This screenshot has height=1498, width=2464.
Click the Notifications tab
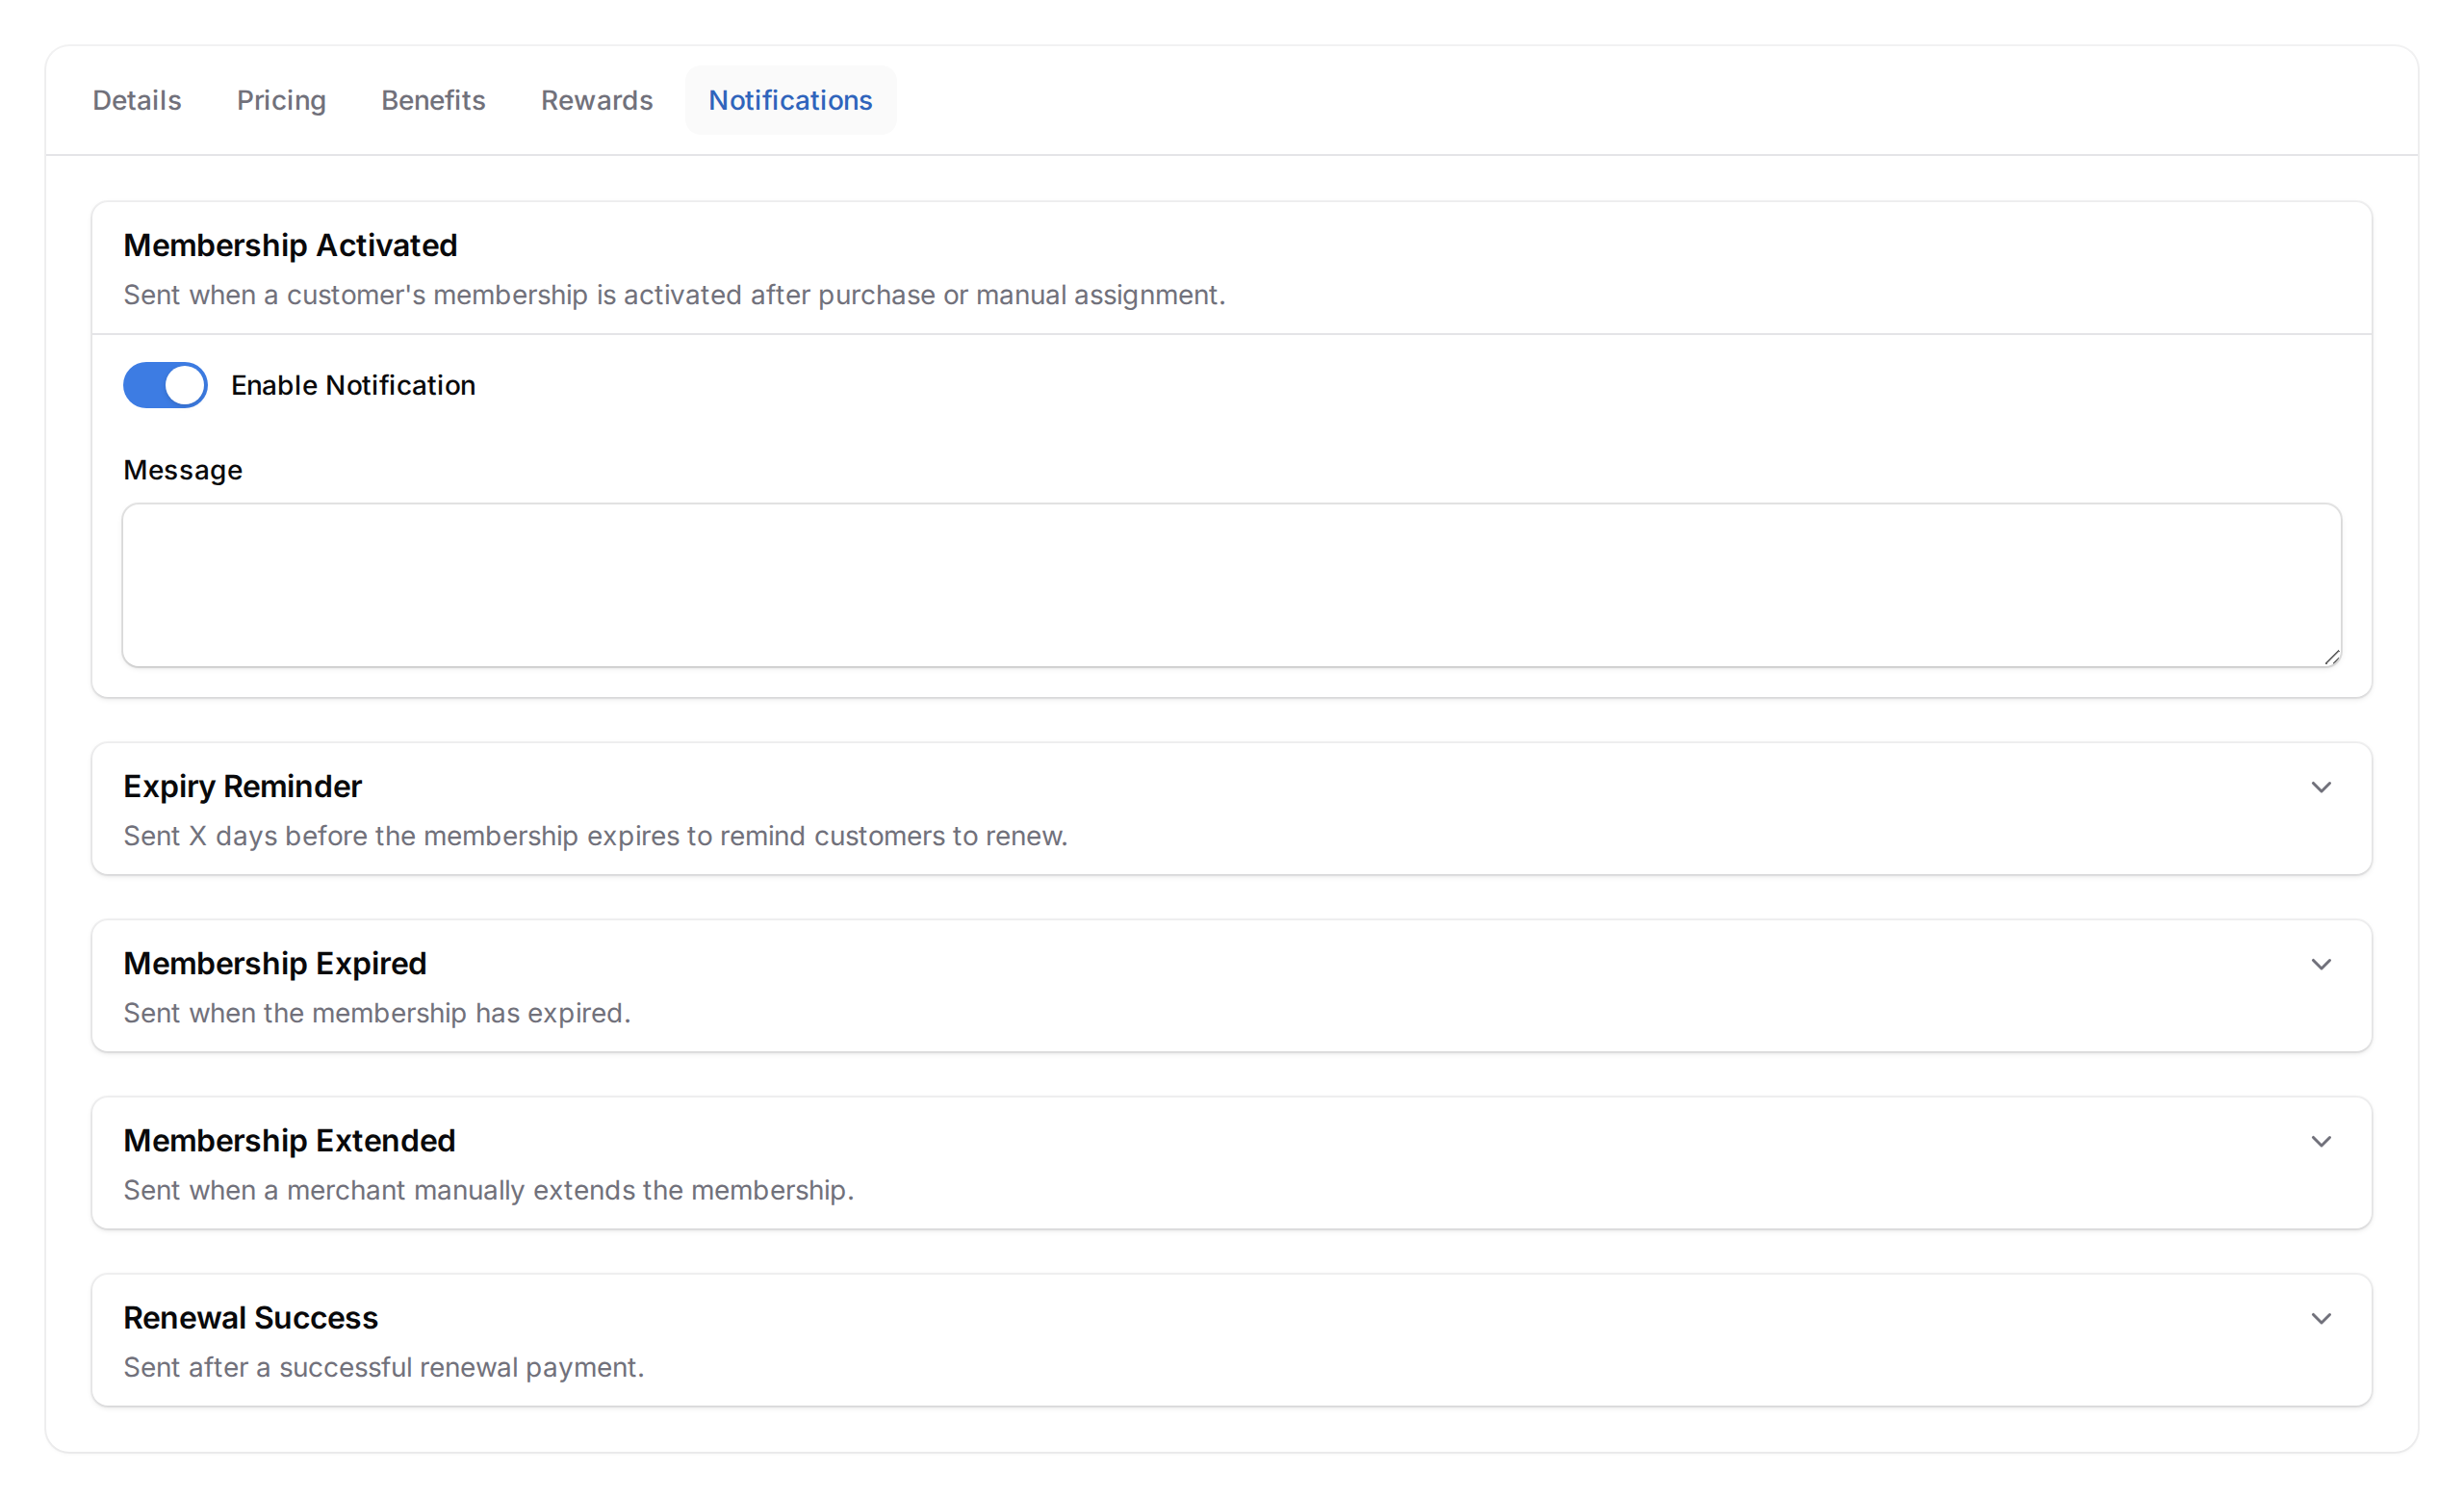click(x=790, y=100)
